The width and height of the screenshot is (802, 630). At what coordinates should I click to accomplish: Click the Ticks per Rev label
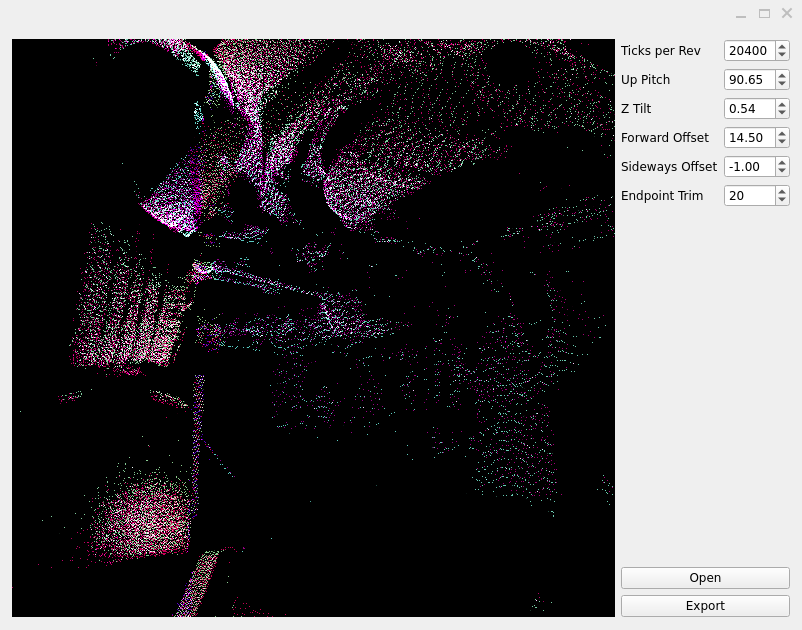[660, 51]
